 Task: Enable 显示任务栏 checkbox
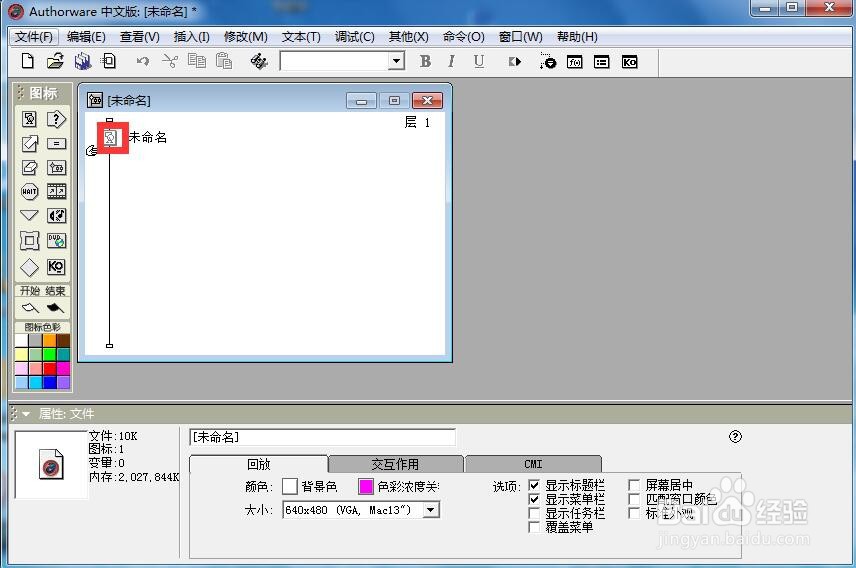[x=534, y=513]
